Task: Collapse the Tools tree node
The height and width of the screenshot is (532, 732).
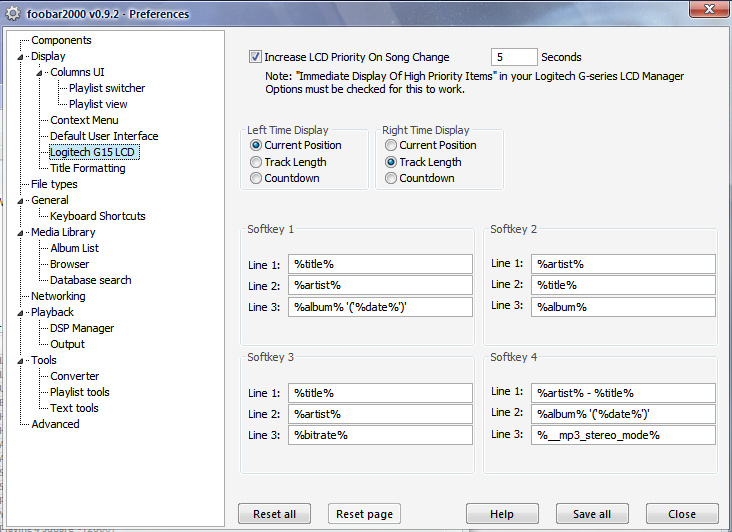Action: (x=20, y=361)
